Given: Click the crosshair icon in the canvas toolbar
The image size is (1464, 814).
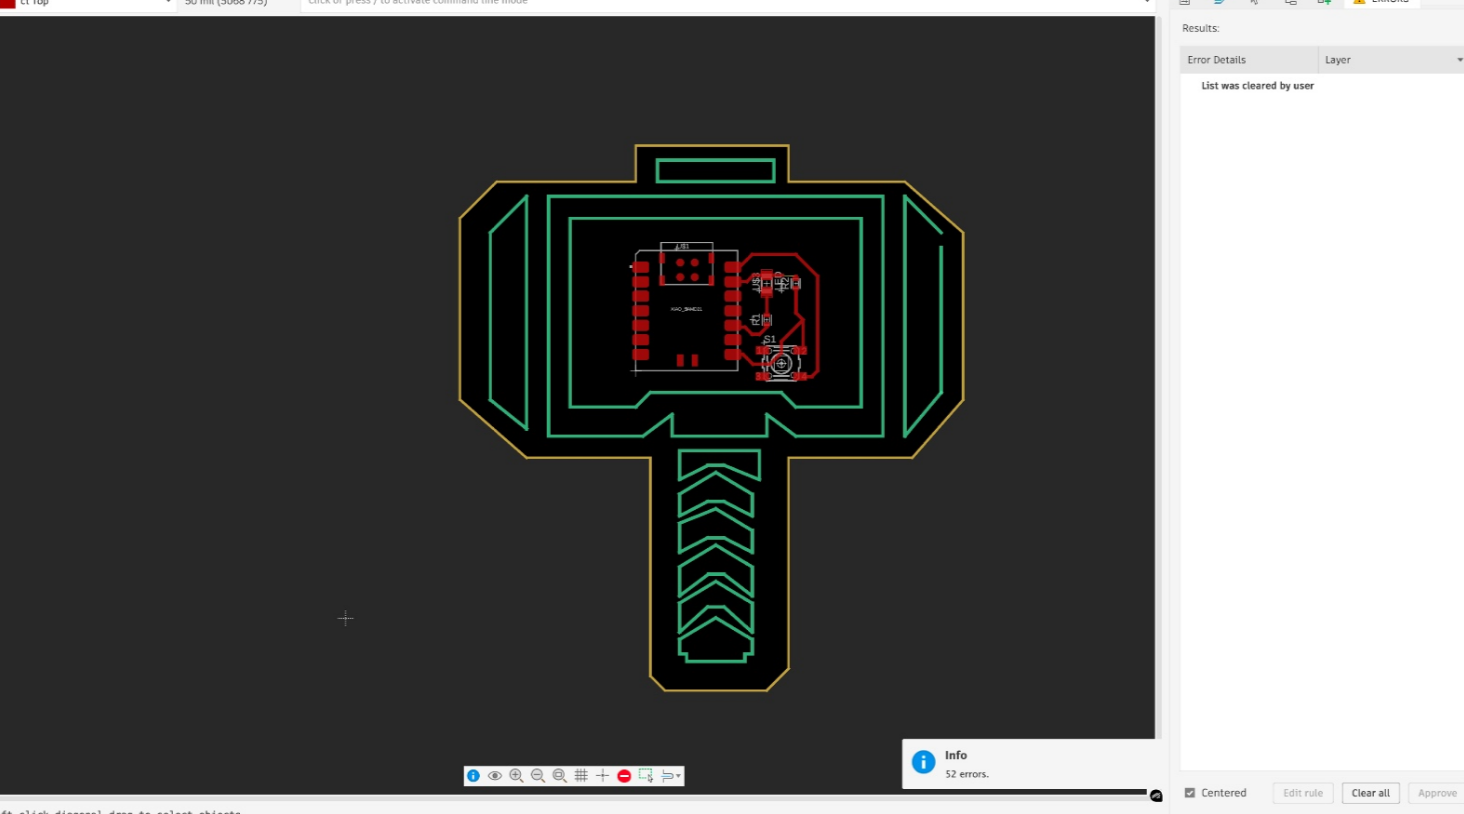Looking at the screenshot, I should point(602,776).
